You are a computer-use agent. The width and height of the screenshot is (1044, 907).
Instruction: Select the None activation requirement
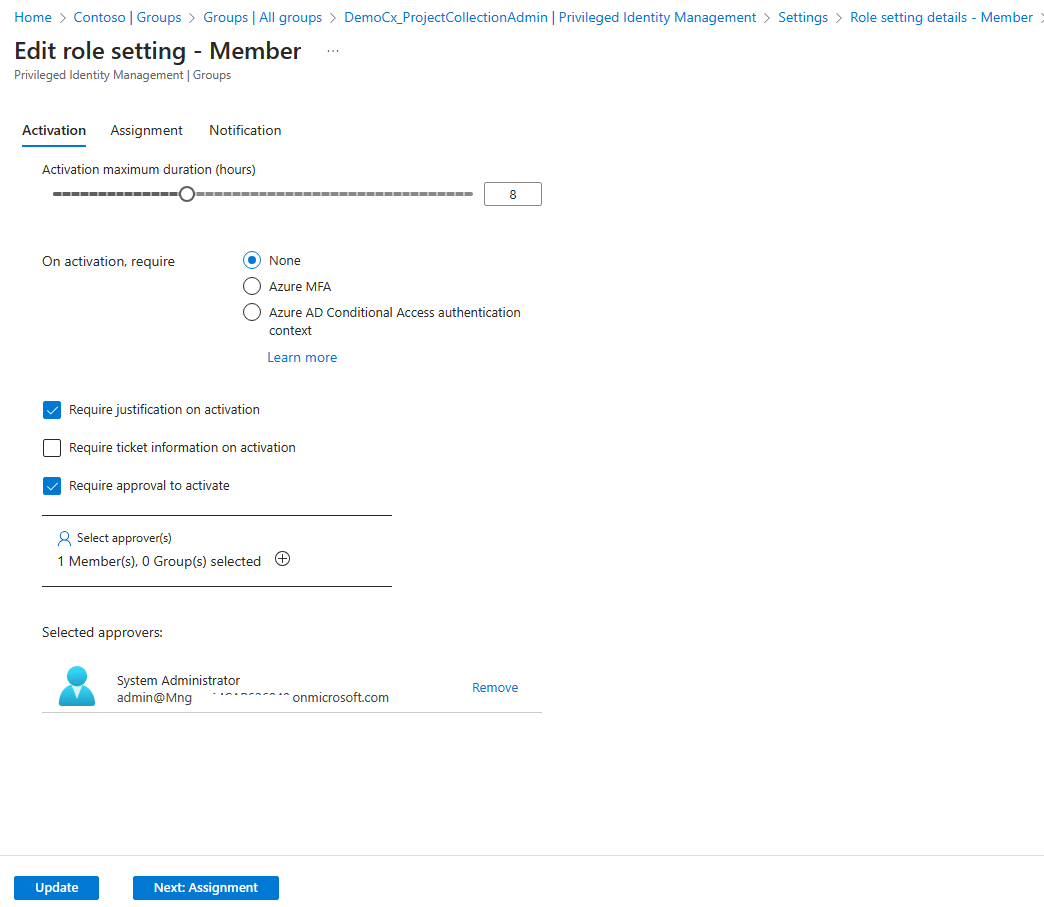click(253, 260)
